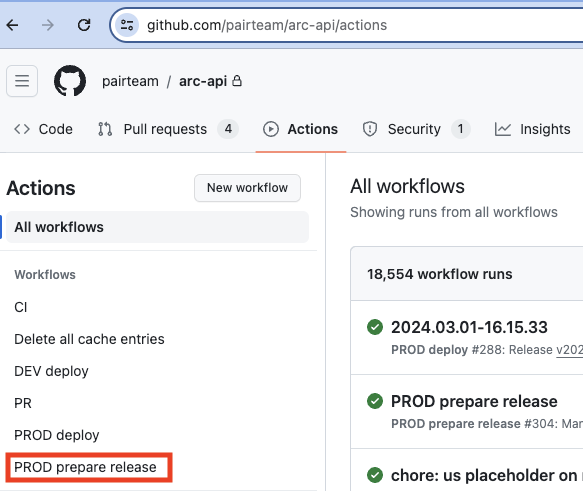
Task: Switch to the Code tab
Action: (43, 129)
